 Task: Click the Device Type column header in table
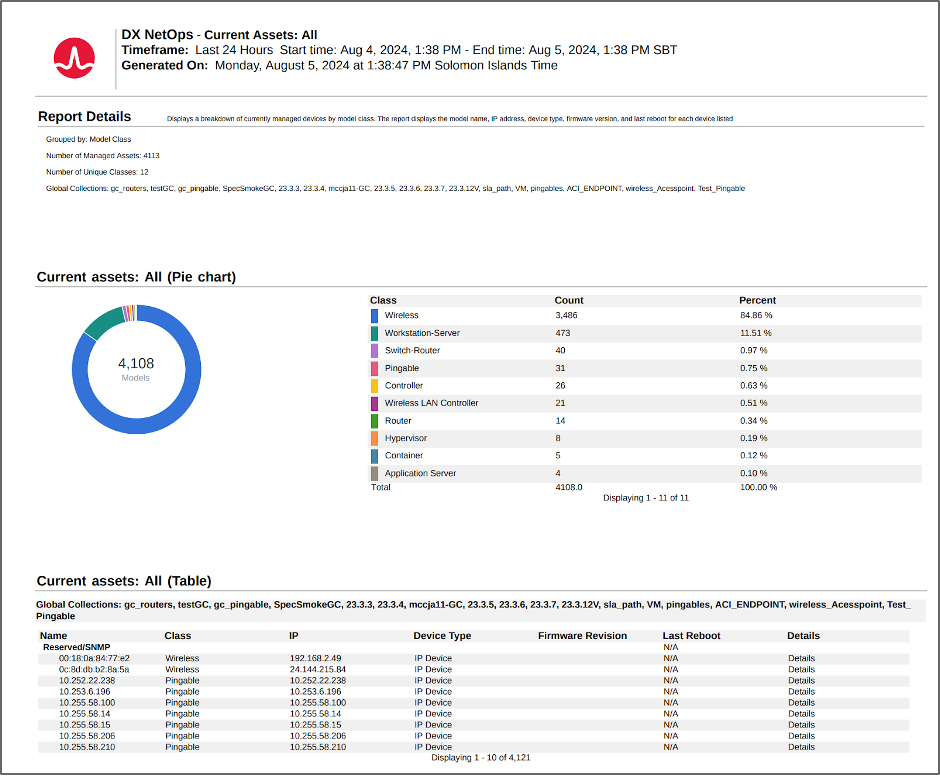click(x=442, y=636)
